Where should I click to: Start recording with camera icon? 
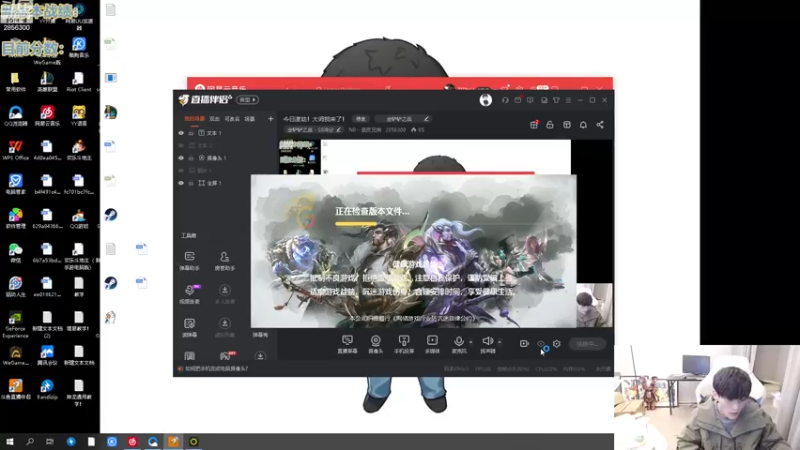click(x=524, y=344)
